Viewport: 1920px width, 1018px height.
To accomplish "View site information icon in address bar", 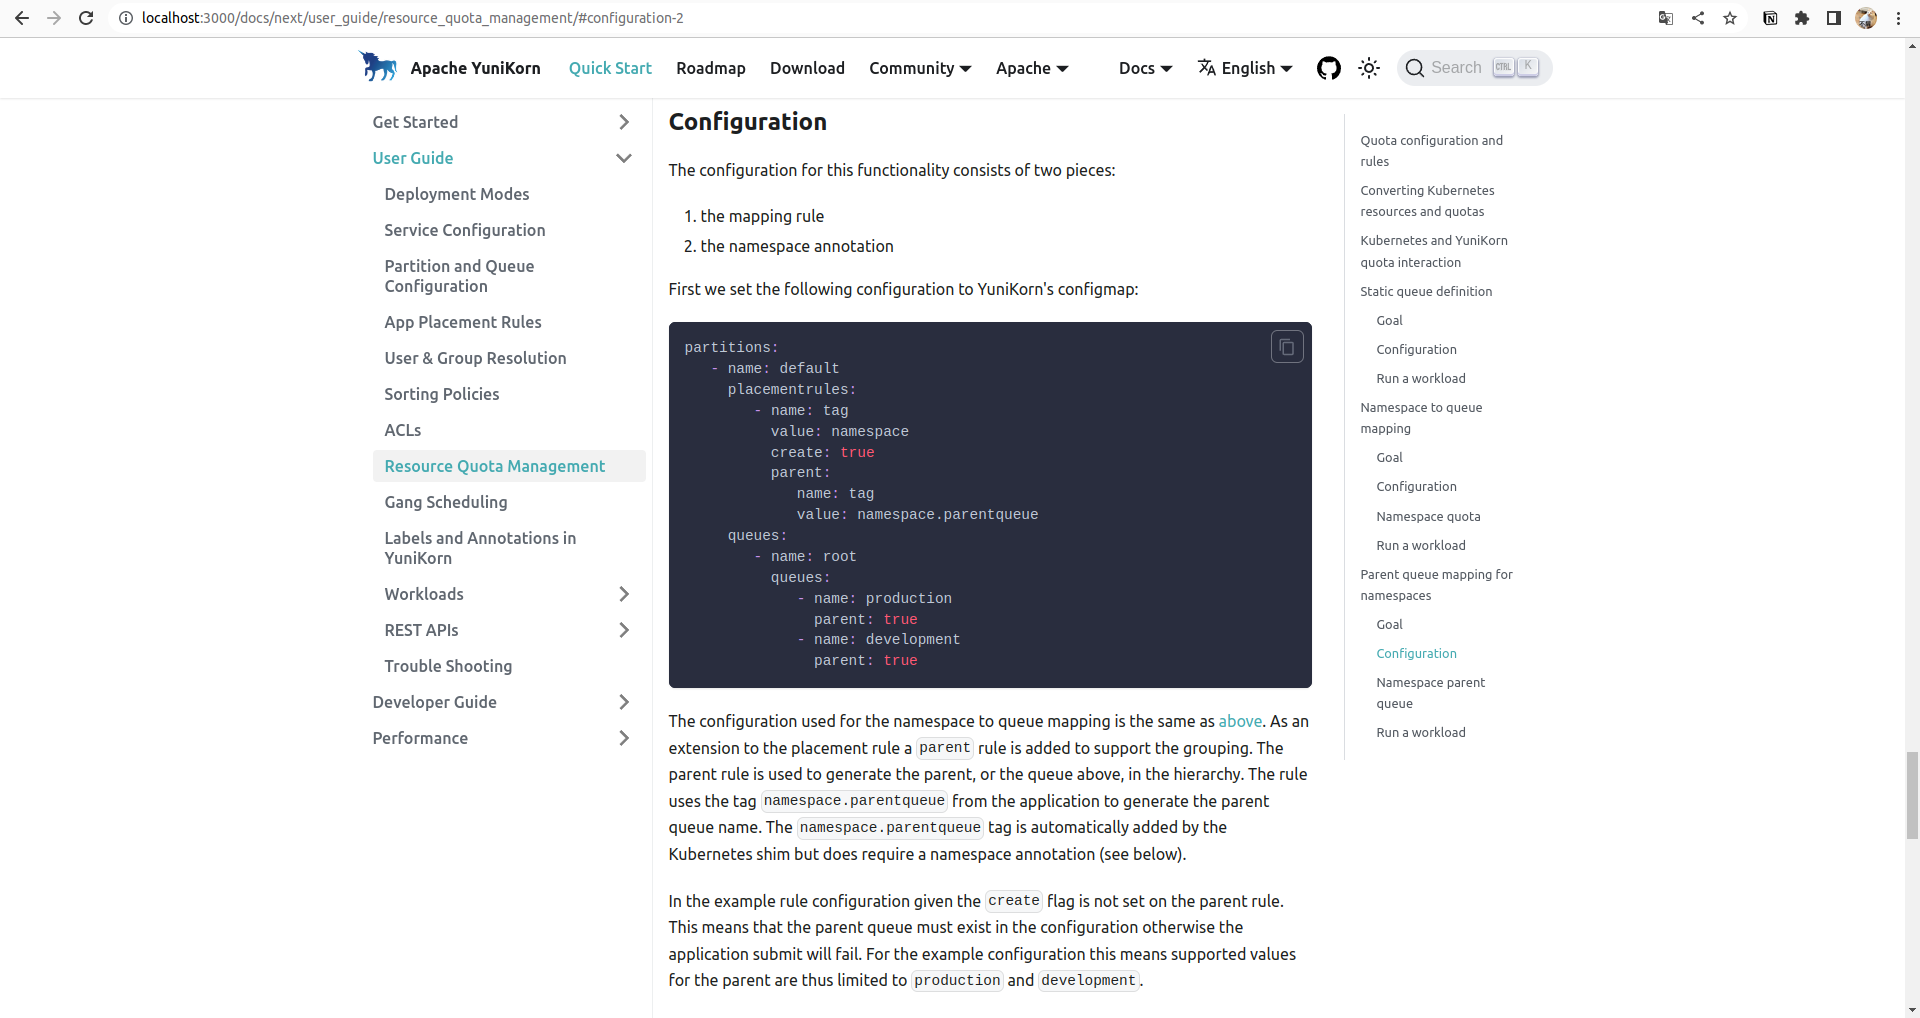I will [x=126, y=18].
